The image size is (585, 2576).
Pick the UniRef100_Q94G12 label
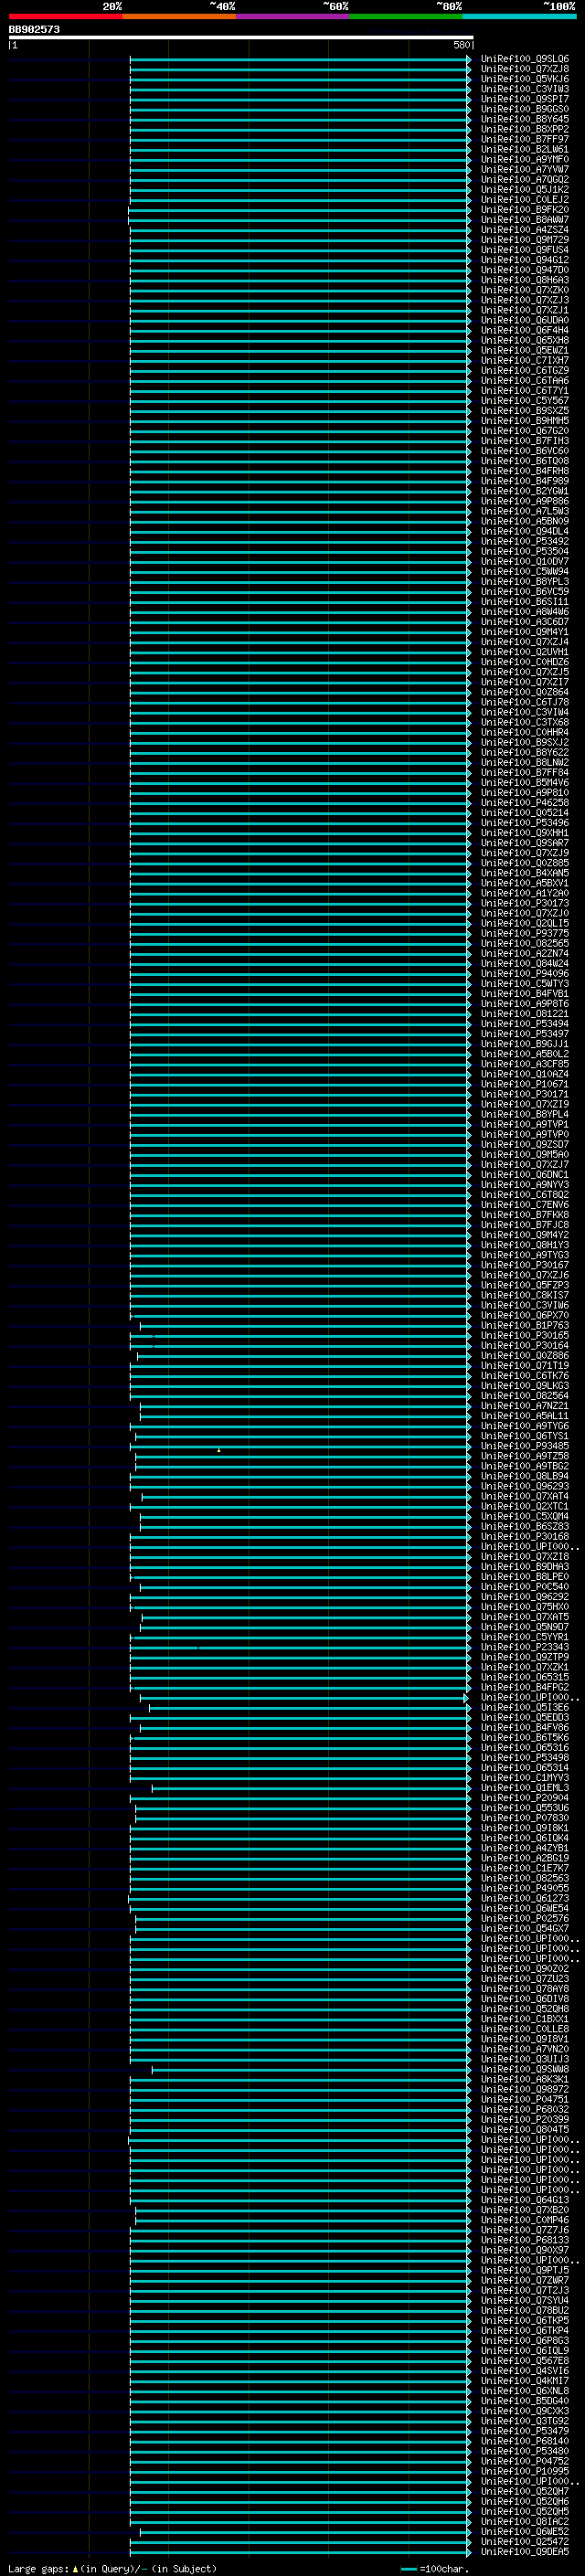(525, 260)
